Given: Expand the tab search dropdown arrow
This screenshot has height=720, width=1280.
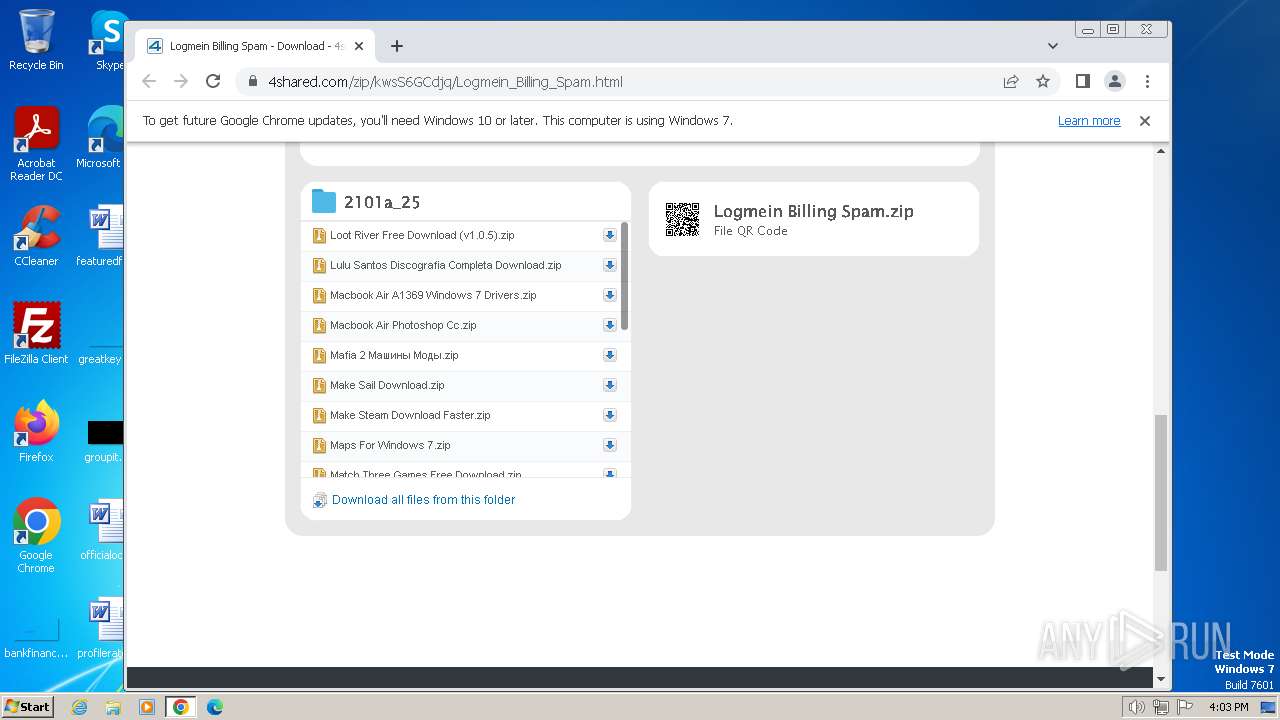Looking at the screenshot, I should tap(1052, 46).
